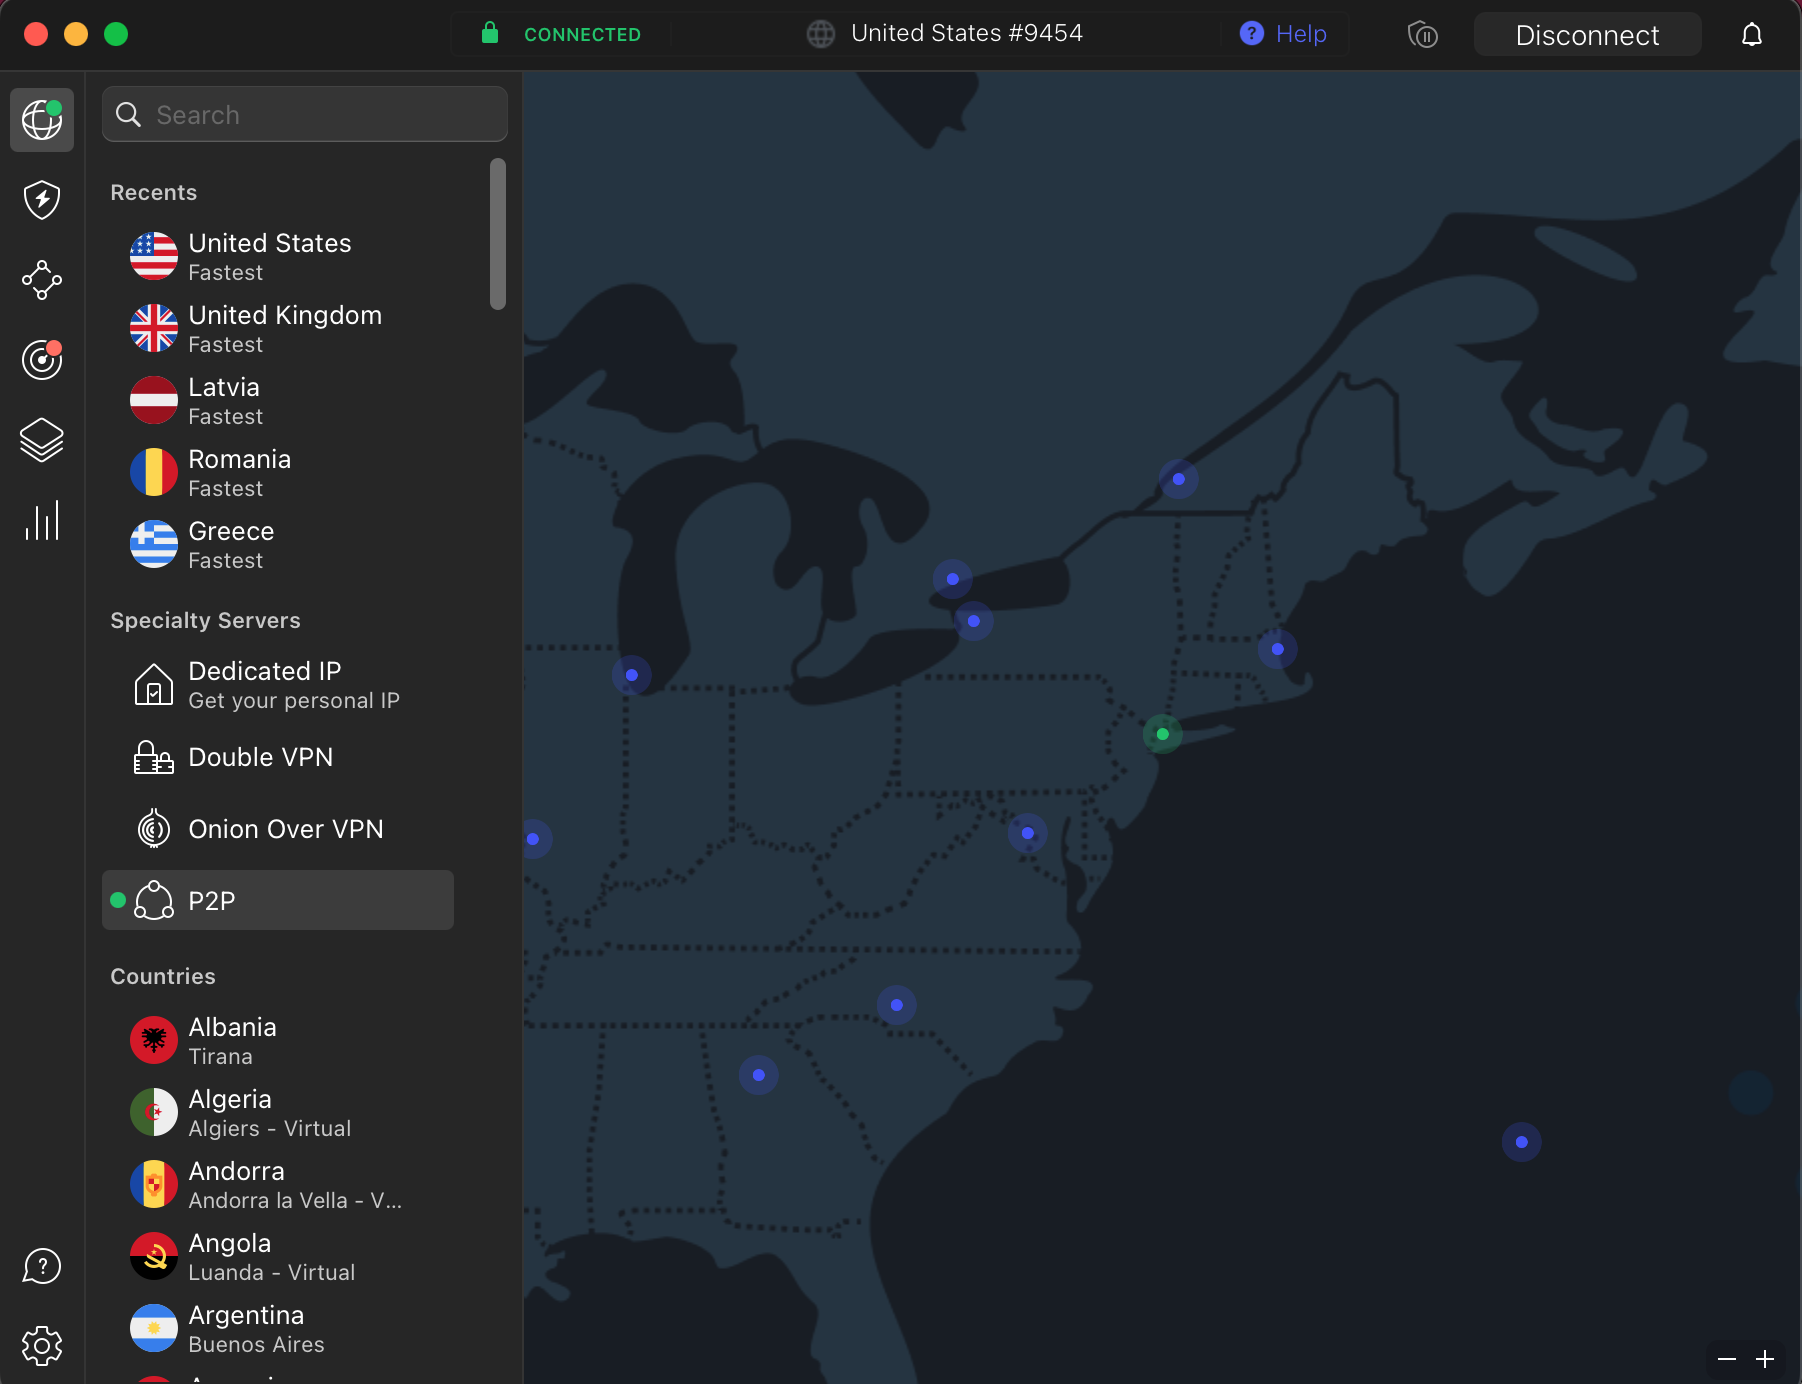Click 'United States #9454' server name
Viewport: 1802px width, 1384px height.
[967, 33]
